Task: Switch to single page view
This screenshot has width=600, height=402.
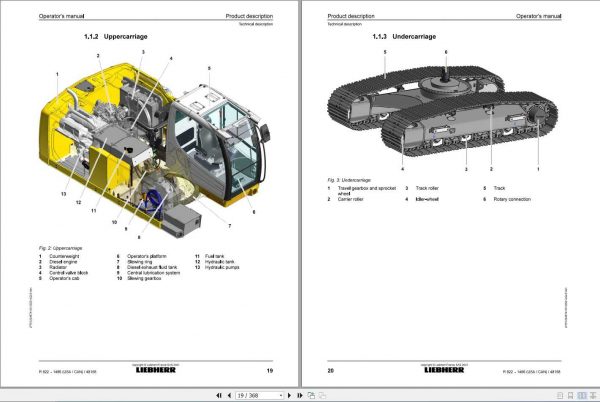Action: click(x=560, y=395)
